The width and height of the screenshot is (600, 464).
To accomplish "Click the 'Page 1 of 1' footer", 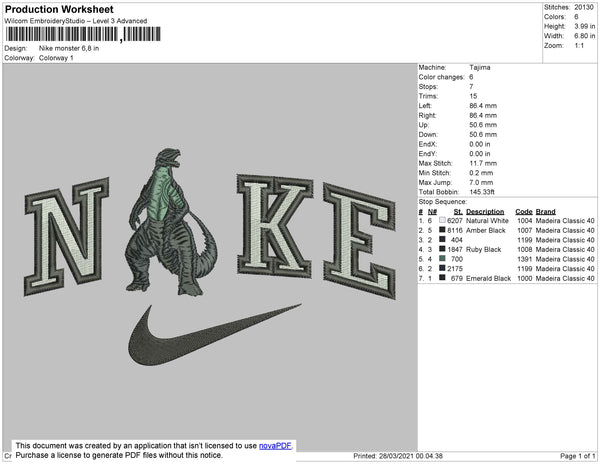I will pyautogui.click(x=577, y=456).
